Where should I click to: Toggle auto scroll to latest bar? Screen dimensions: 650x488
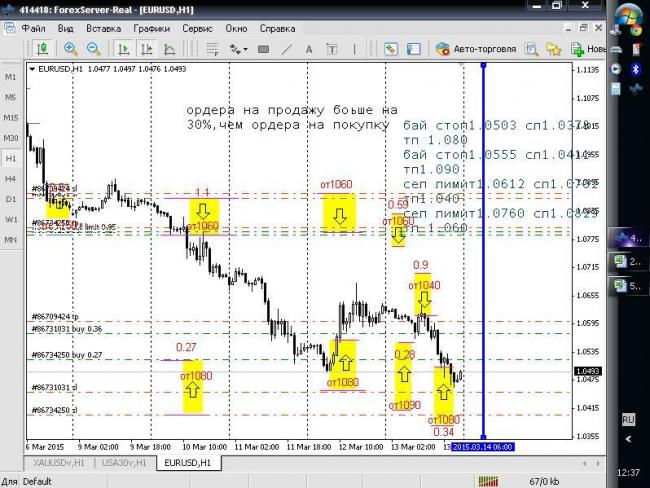point(123,49)
